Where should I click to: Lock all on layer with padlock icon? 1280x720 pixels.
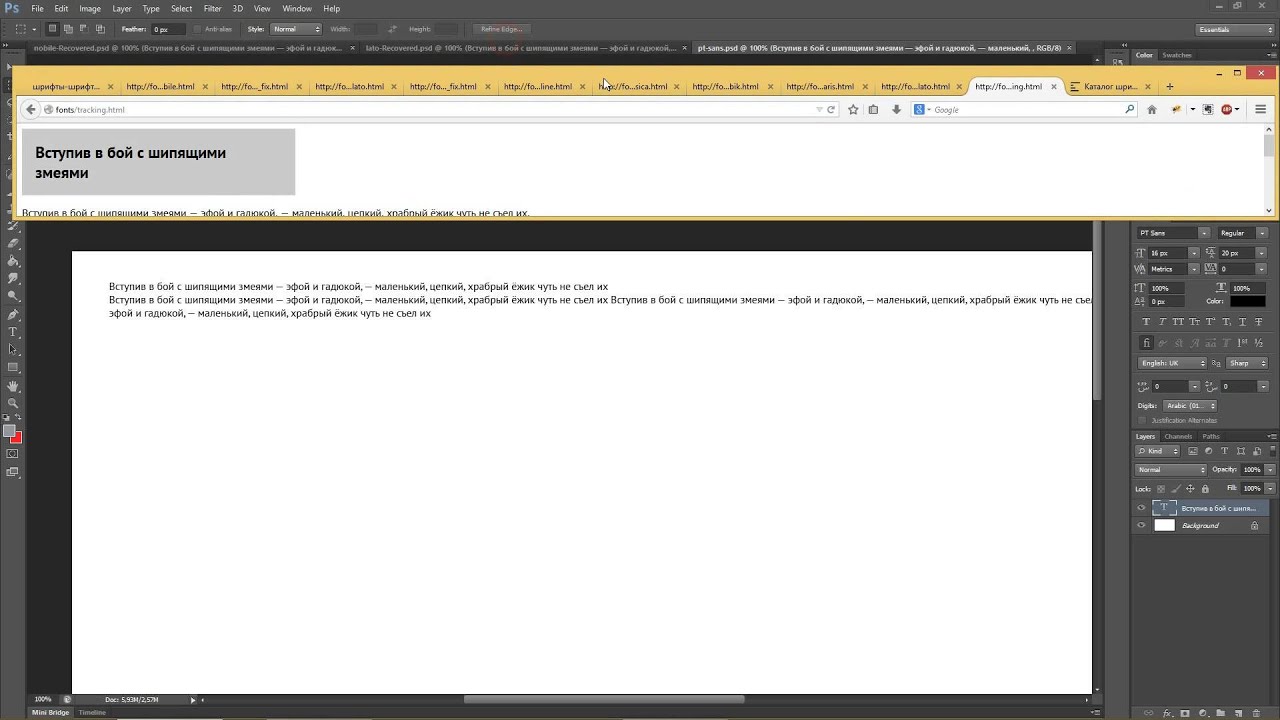tap(1205, 489)
